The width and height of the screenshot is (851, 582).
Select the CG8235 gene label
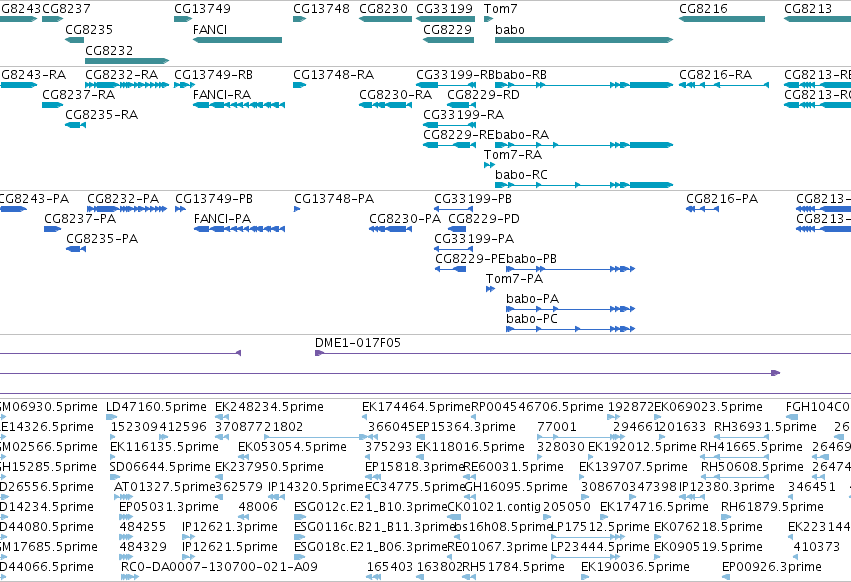point(89,29)
